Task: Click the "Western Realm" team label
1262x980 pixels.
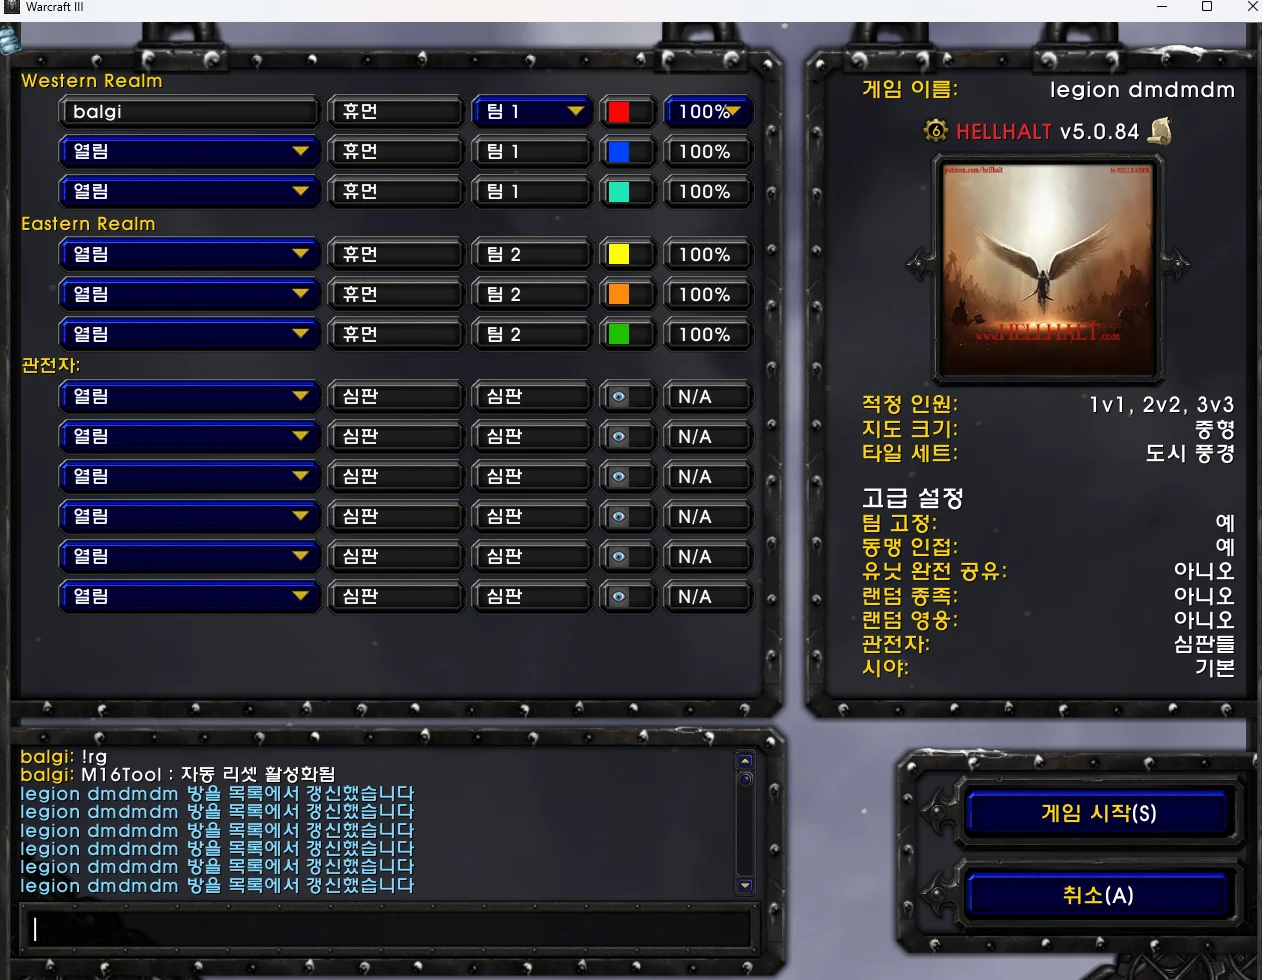Action: point(92,81)
